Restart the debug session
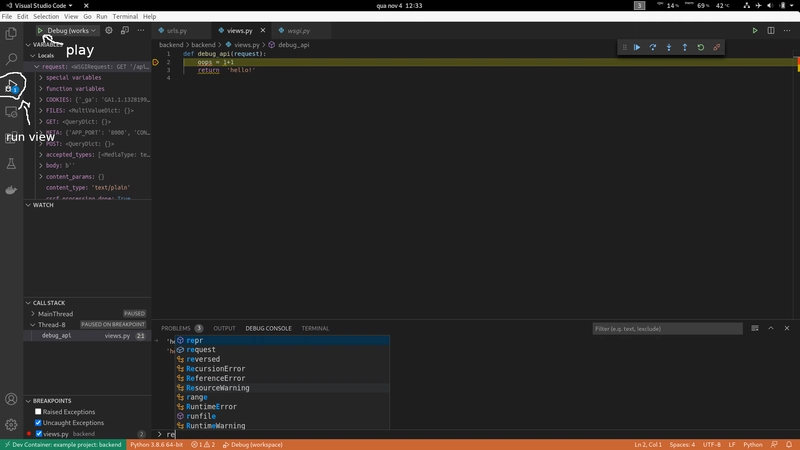 701,47
